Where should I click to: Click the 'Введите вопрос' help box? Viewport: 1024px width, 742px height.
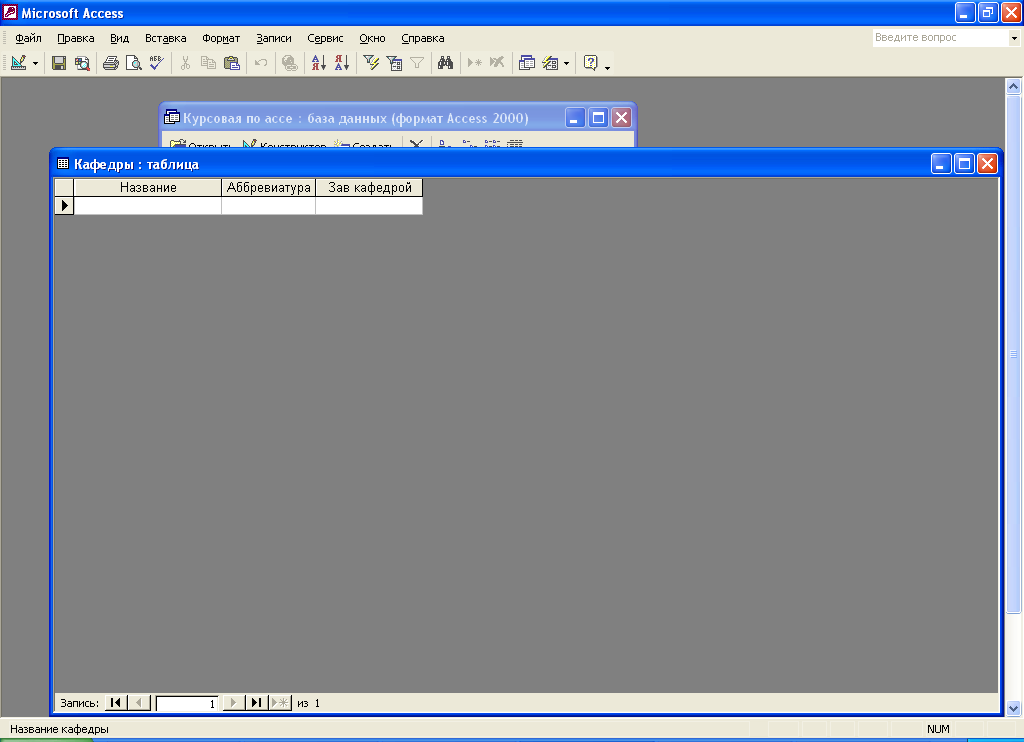(940, 38)
